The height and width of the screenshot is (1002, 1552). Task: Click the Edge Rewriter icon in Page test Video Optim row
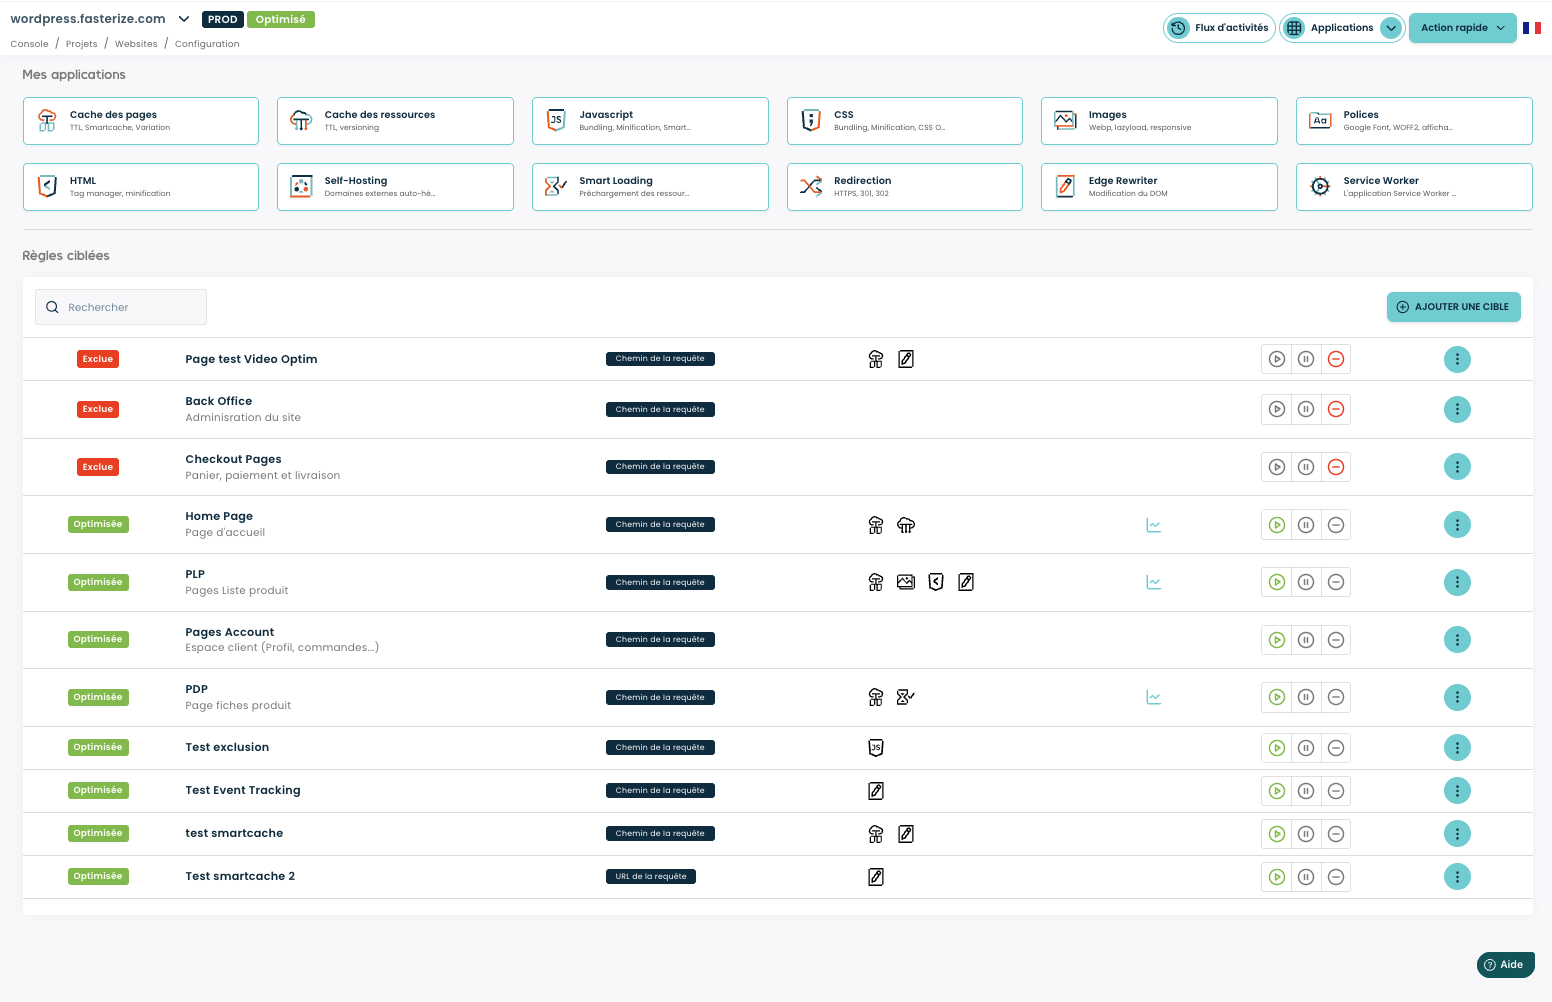click(x=906, y=359)
